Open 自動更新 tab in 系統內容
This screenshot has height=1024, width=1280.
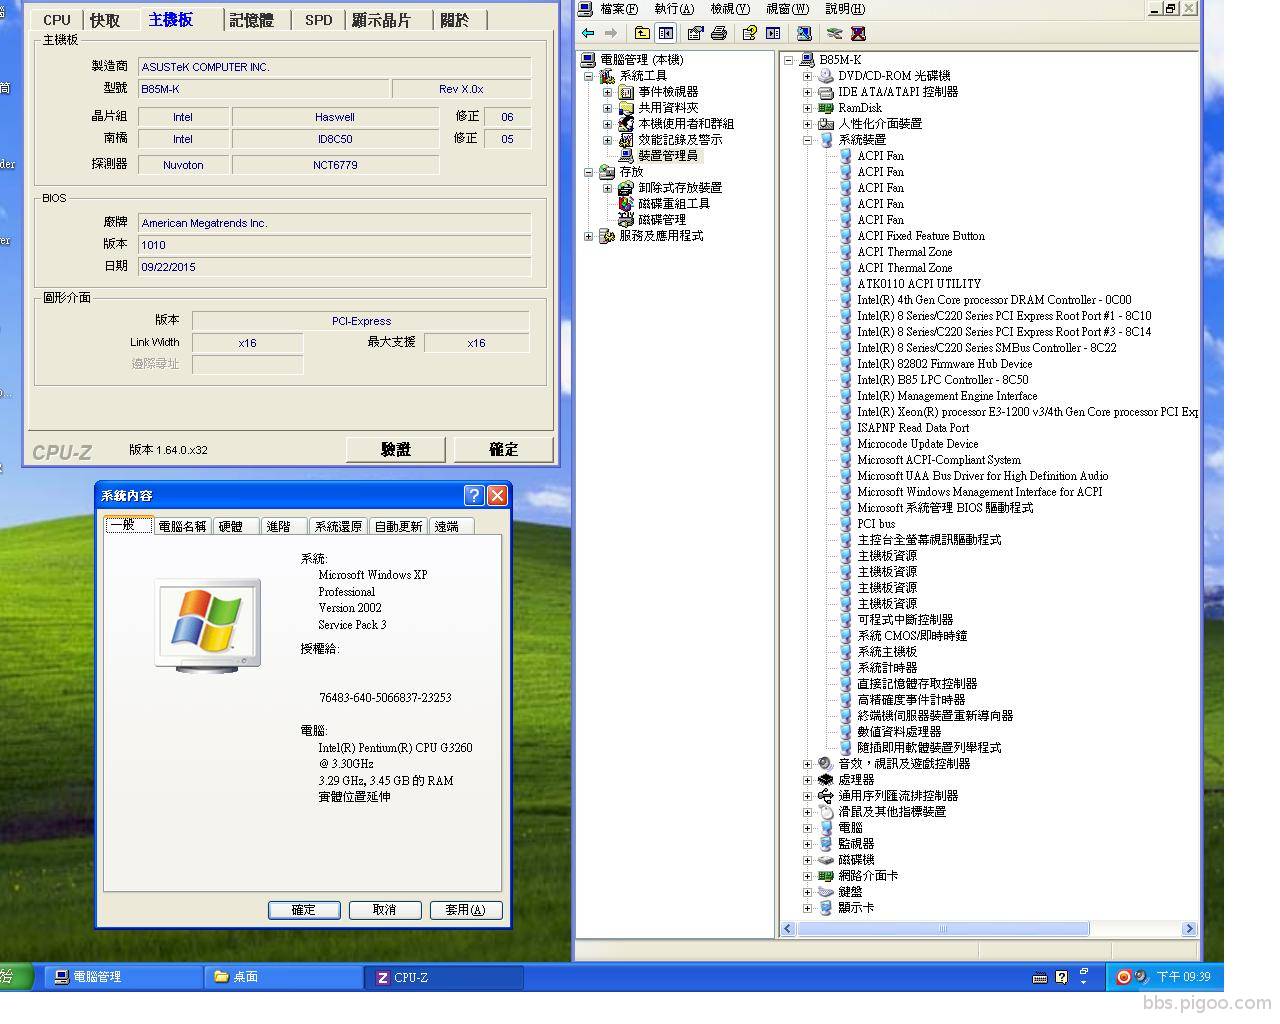pyautogui.click(x=398, y=526)
